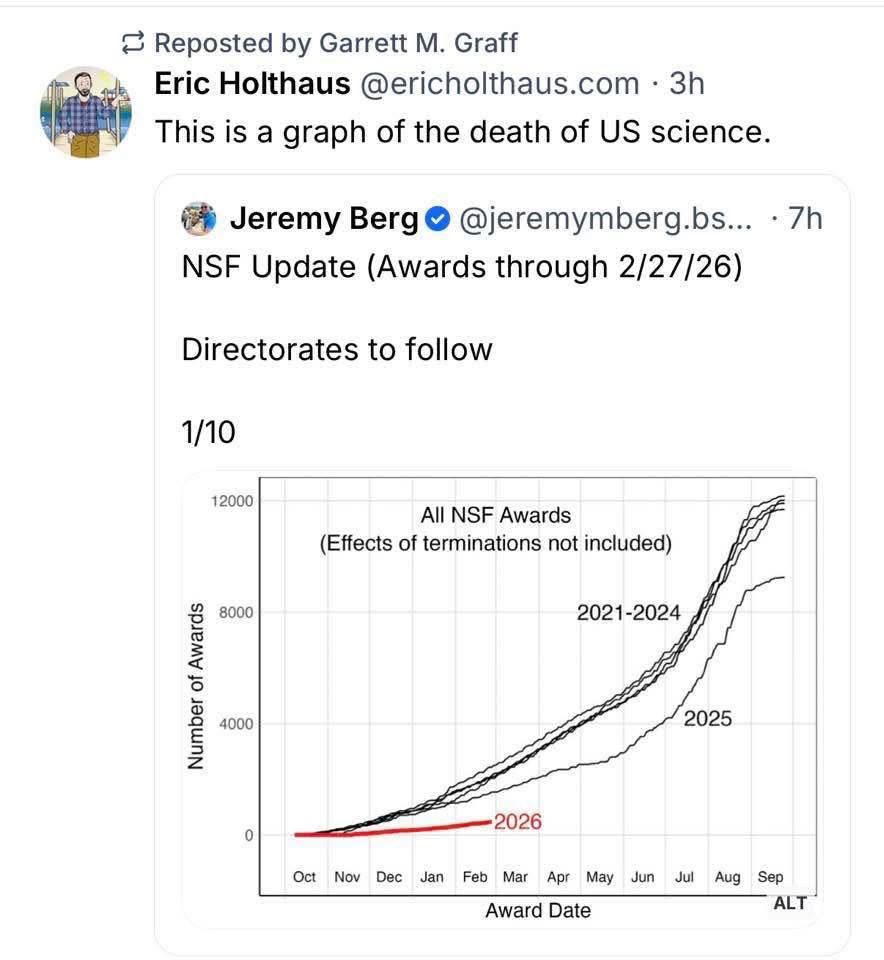
Task: Click Jeremy Berg's small avatar
Action: (199, 217)
